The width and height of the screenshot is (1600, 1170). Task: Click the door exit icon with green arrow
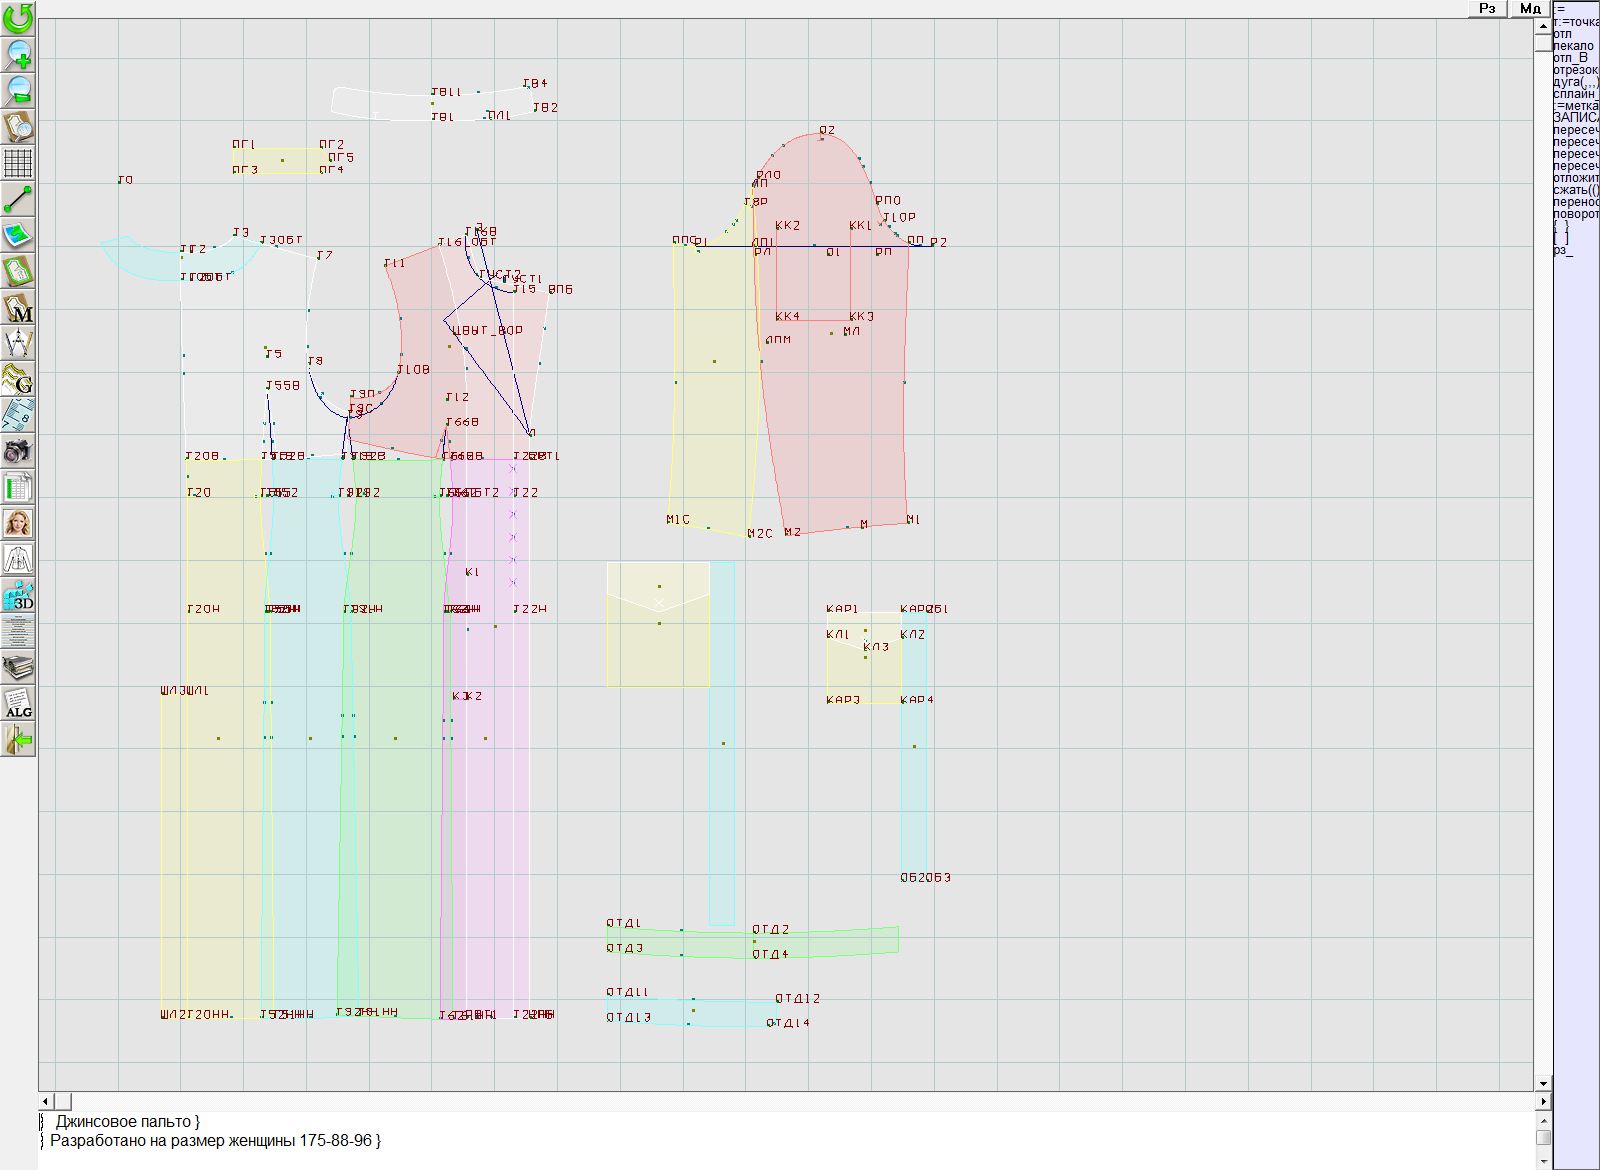coord(18,740)
